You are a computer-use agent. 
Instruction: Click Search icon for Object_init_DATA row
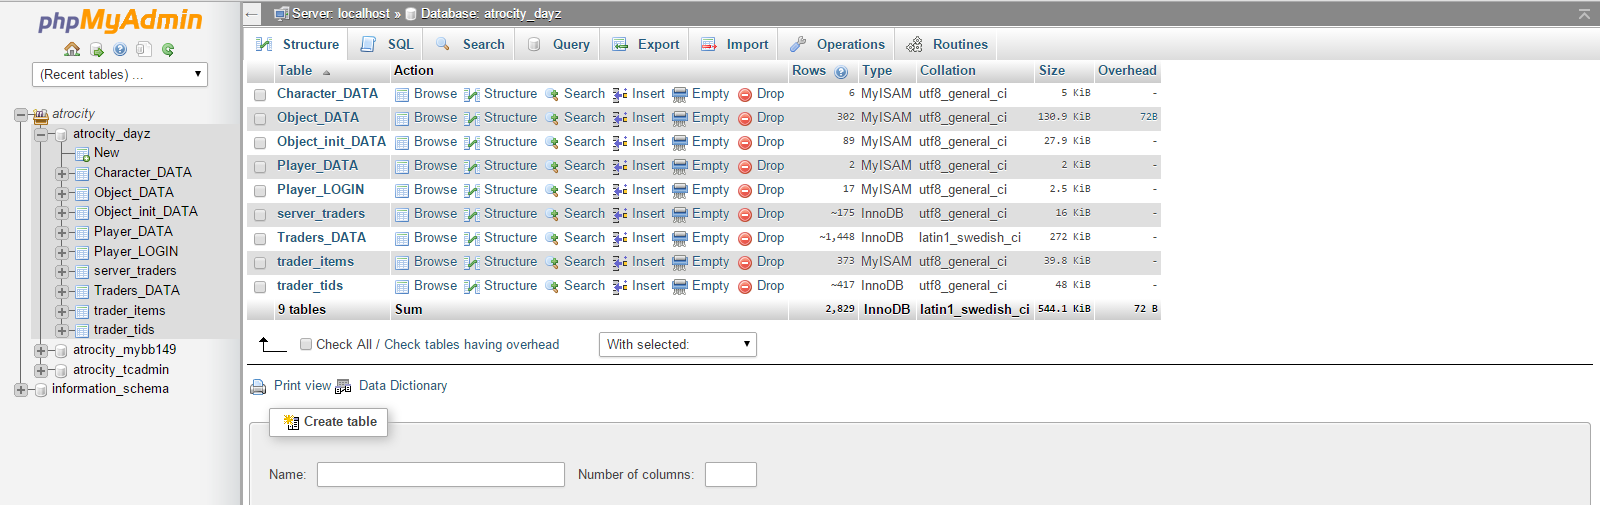tap(552, 143)
